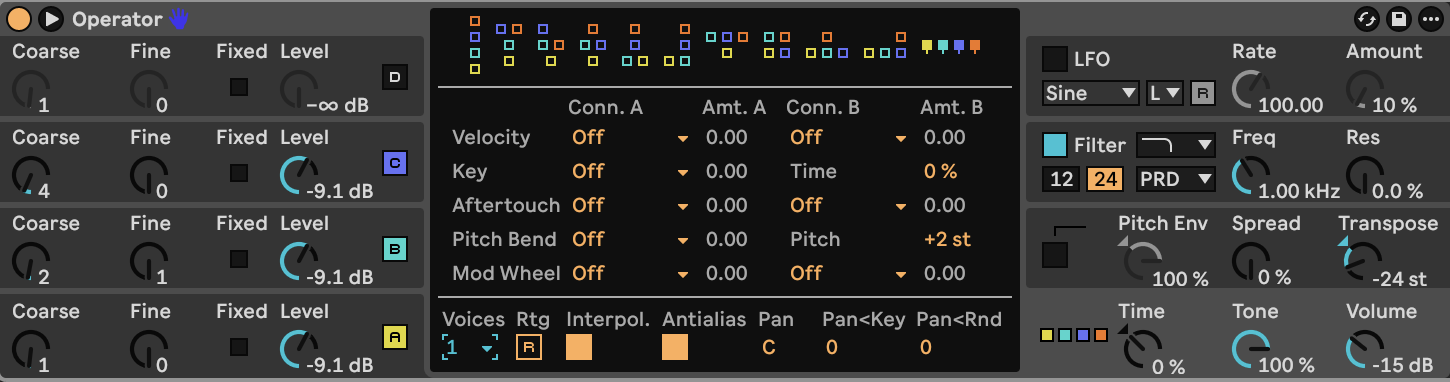Select oscillator A yellow button
This screenshot has height=382, width=1450.
tap(395, 337)
